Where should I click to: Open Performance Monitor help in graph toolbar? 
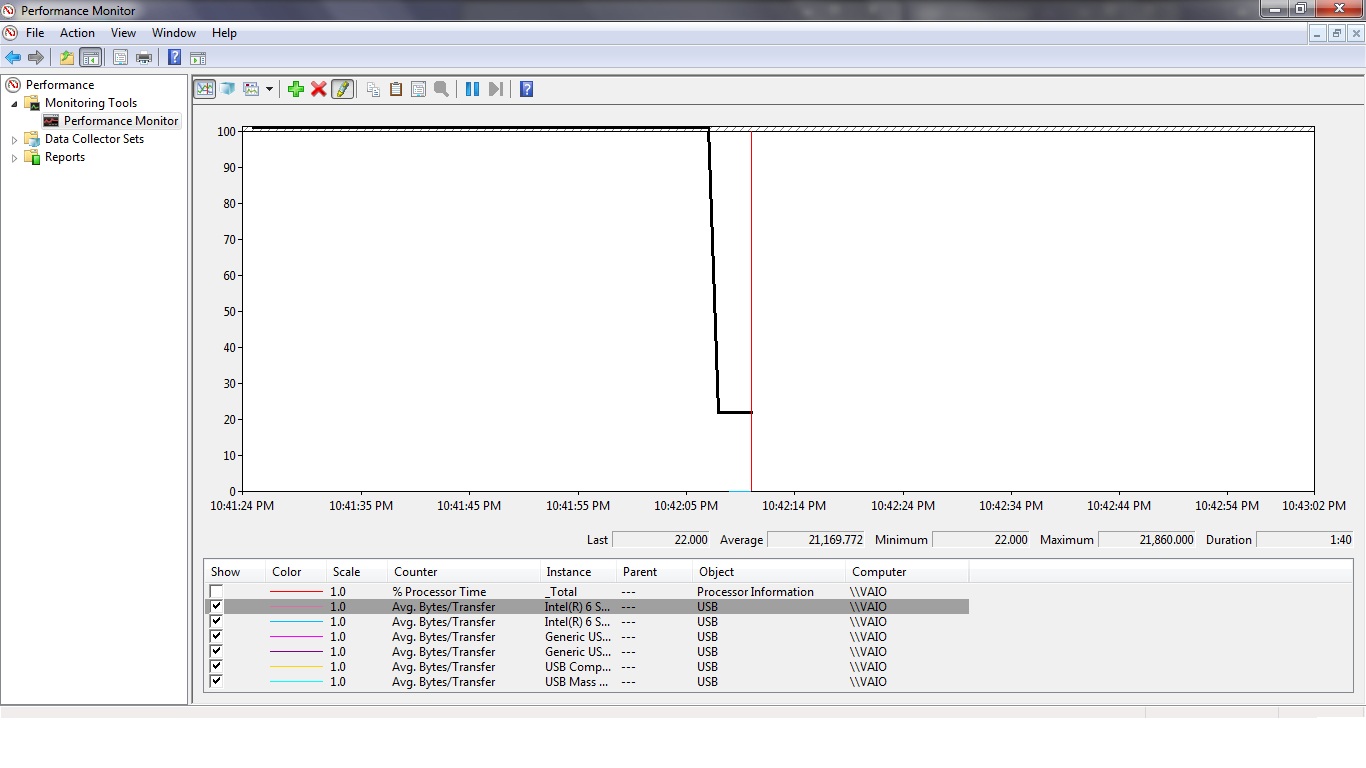(x=527, y=89)
